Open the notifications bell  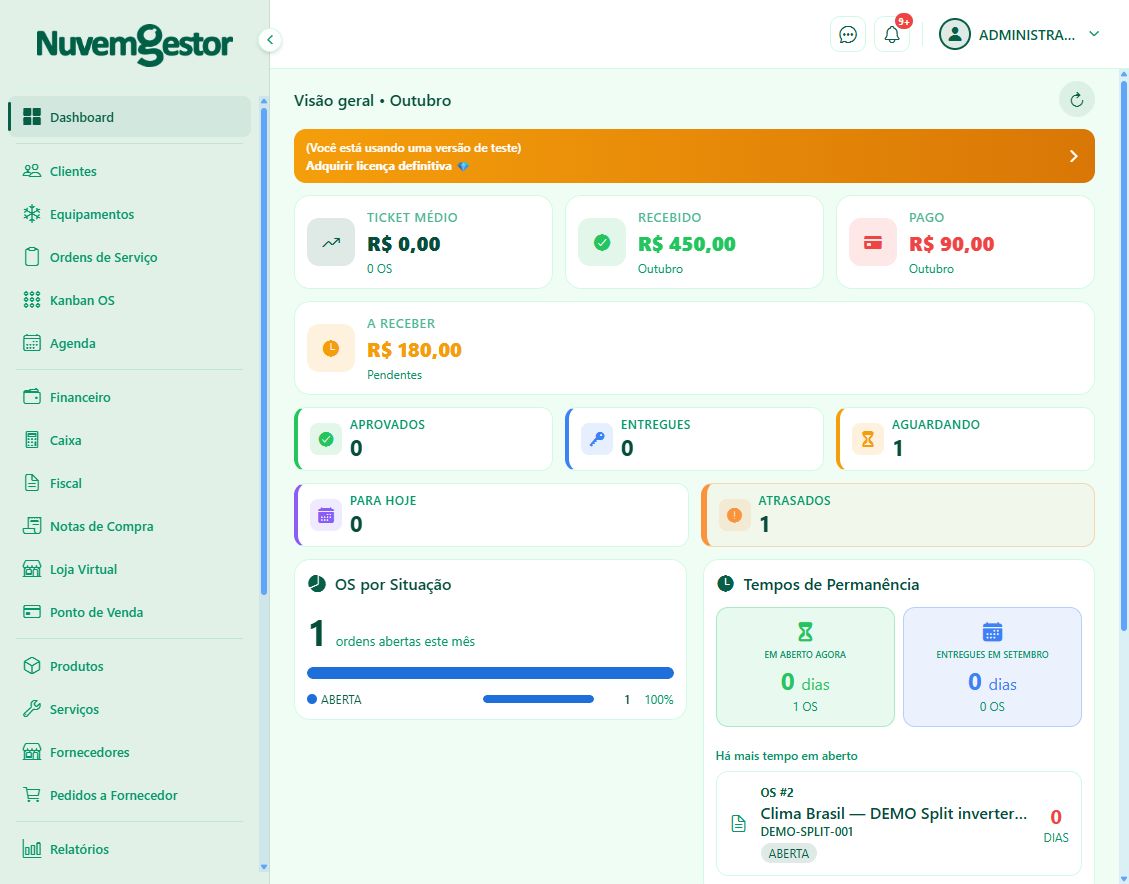coord(892,35)
